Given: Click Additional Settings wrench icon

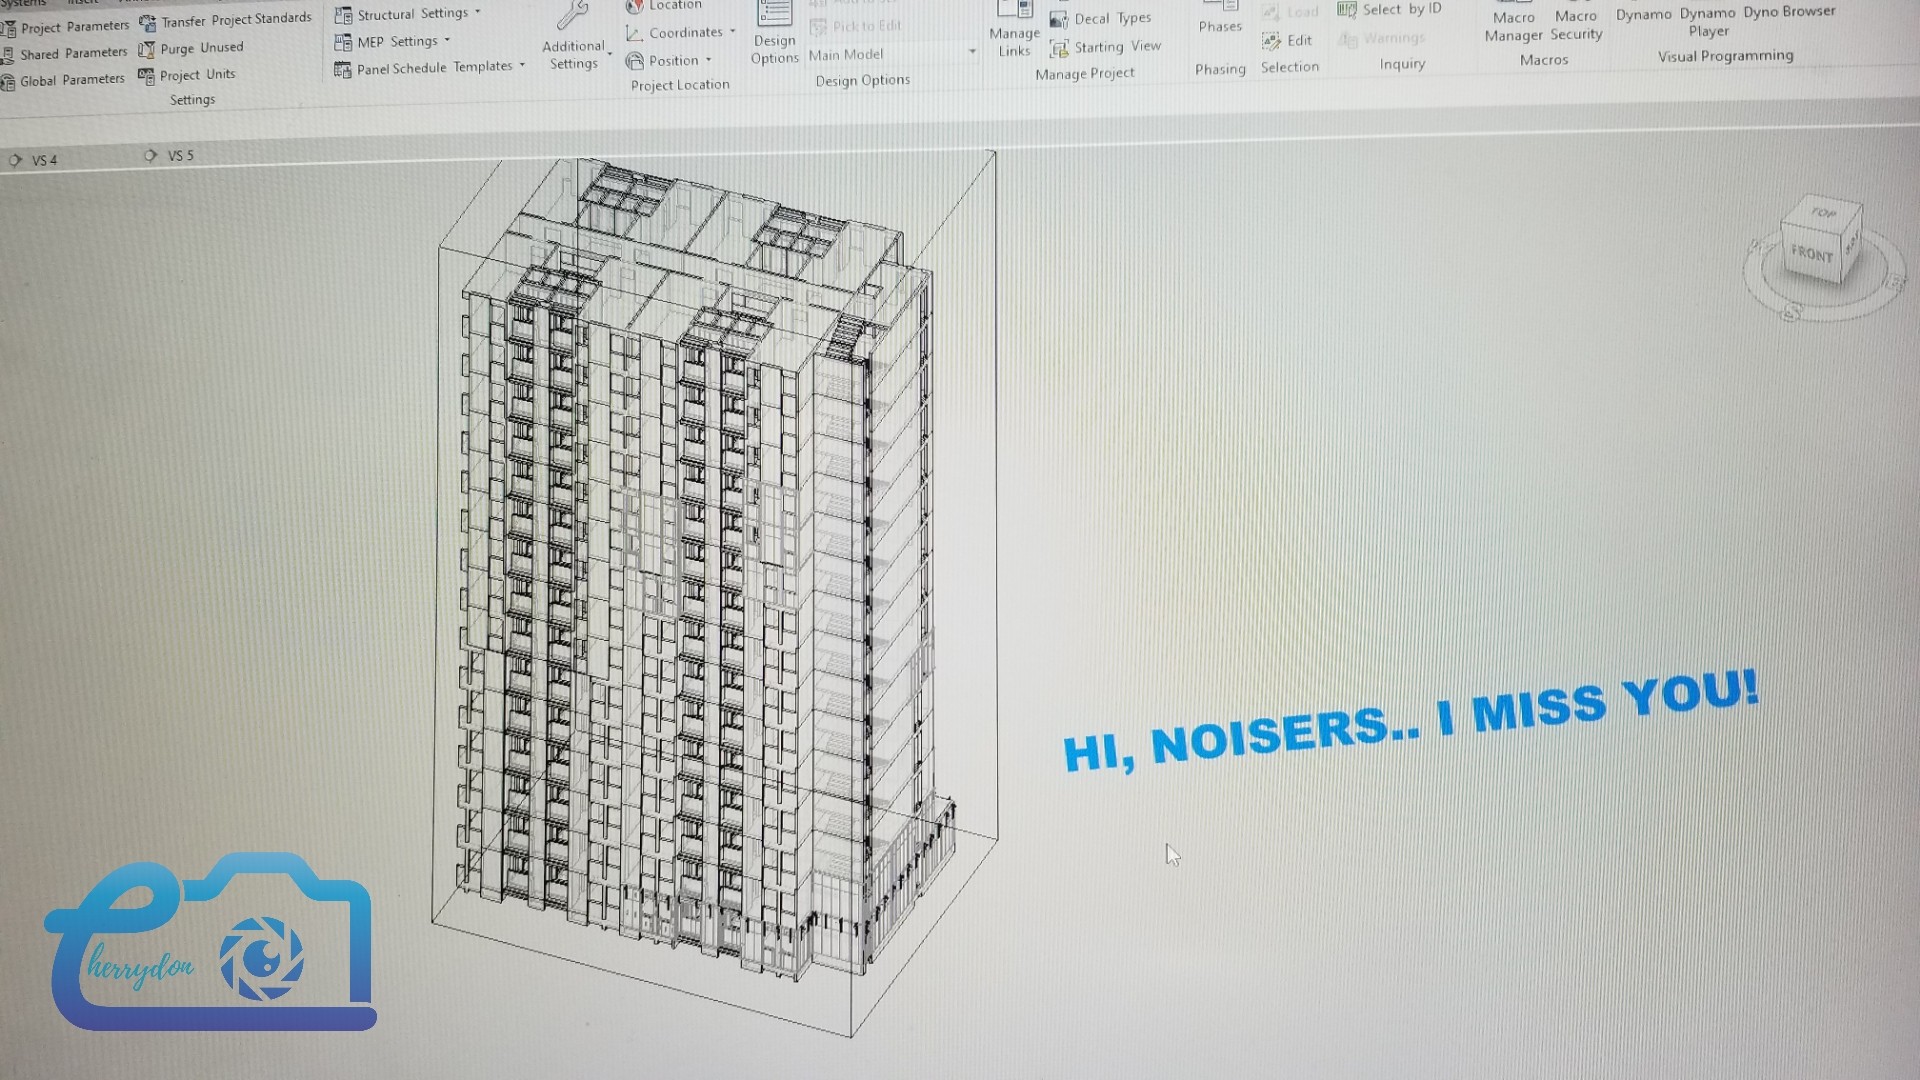Looking at the screenshot, I should pyautogui.click(x=573, y=16).
